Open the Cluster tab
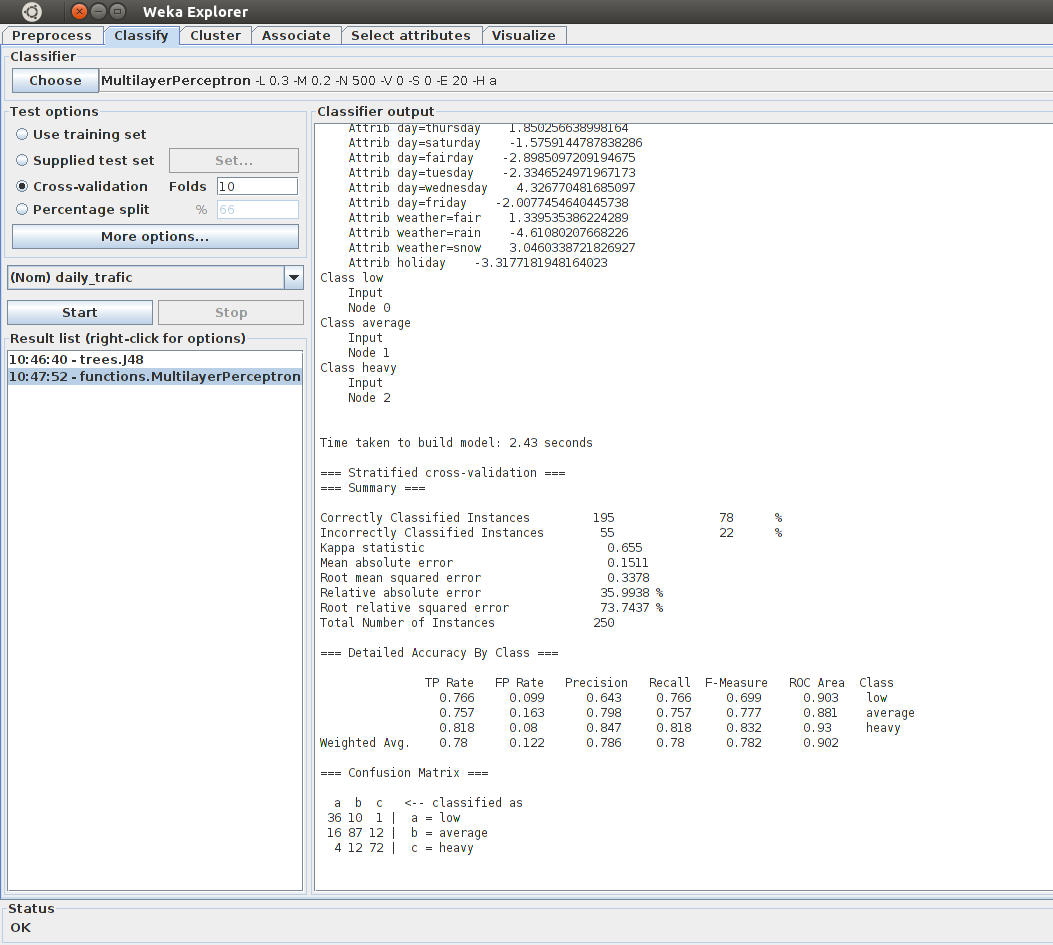The image size is (1053, 945). pyautogui.click(x=216, y=36)
